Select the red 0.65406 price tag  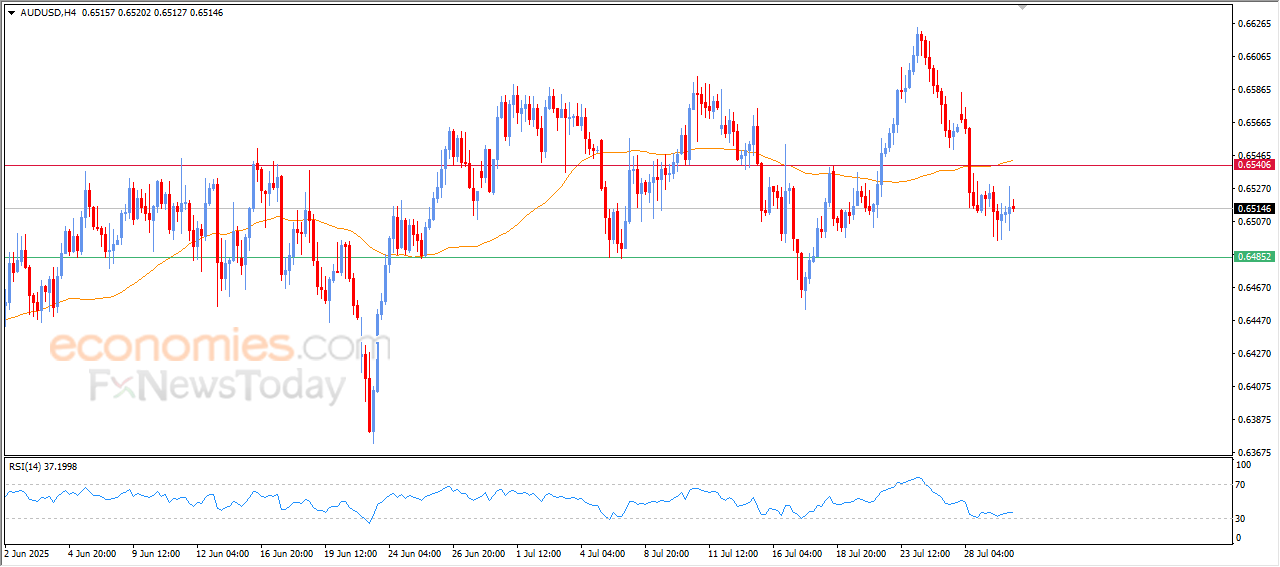(x=1254, y=164)
